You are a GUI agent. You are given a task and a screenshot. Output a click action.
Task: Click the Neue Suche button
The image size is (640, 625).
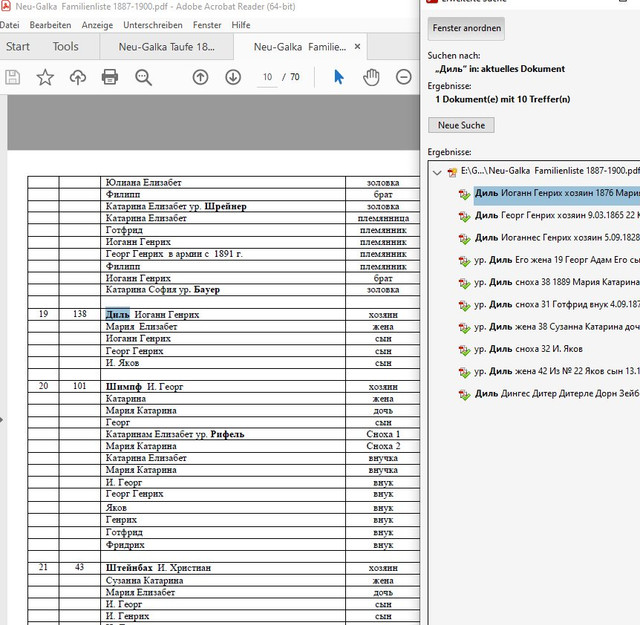[x=461, y=125]
